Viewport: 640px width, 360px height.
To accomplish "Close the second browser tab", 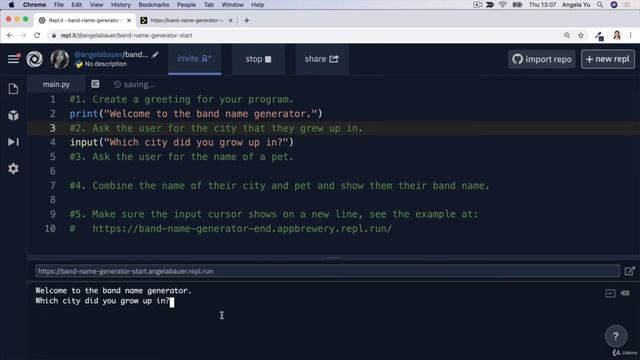I will (230, 20).
